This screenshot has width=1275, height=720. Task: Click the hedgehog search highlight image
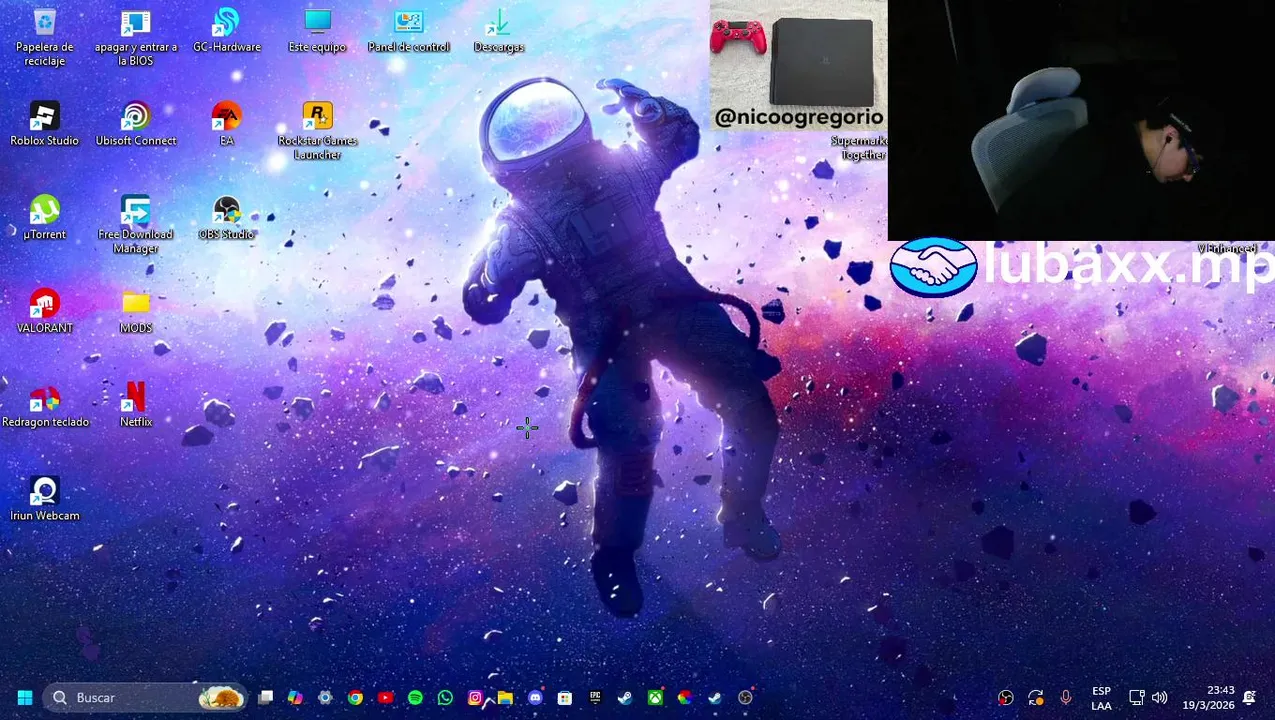click(221, 698)
